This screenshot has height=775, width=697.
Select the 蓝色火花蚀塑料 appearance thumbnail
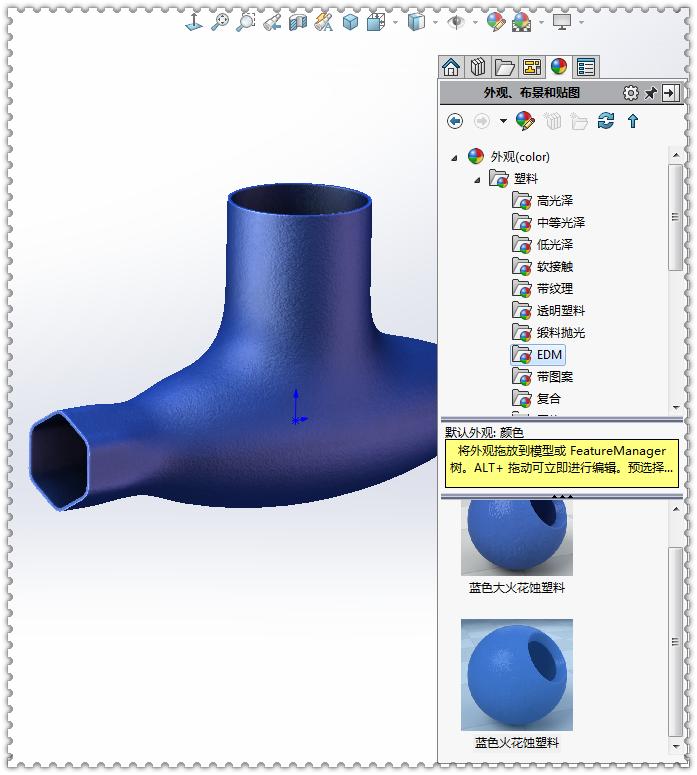tap(517, 675)
